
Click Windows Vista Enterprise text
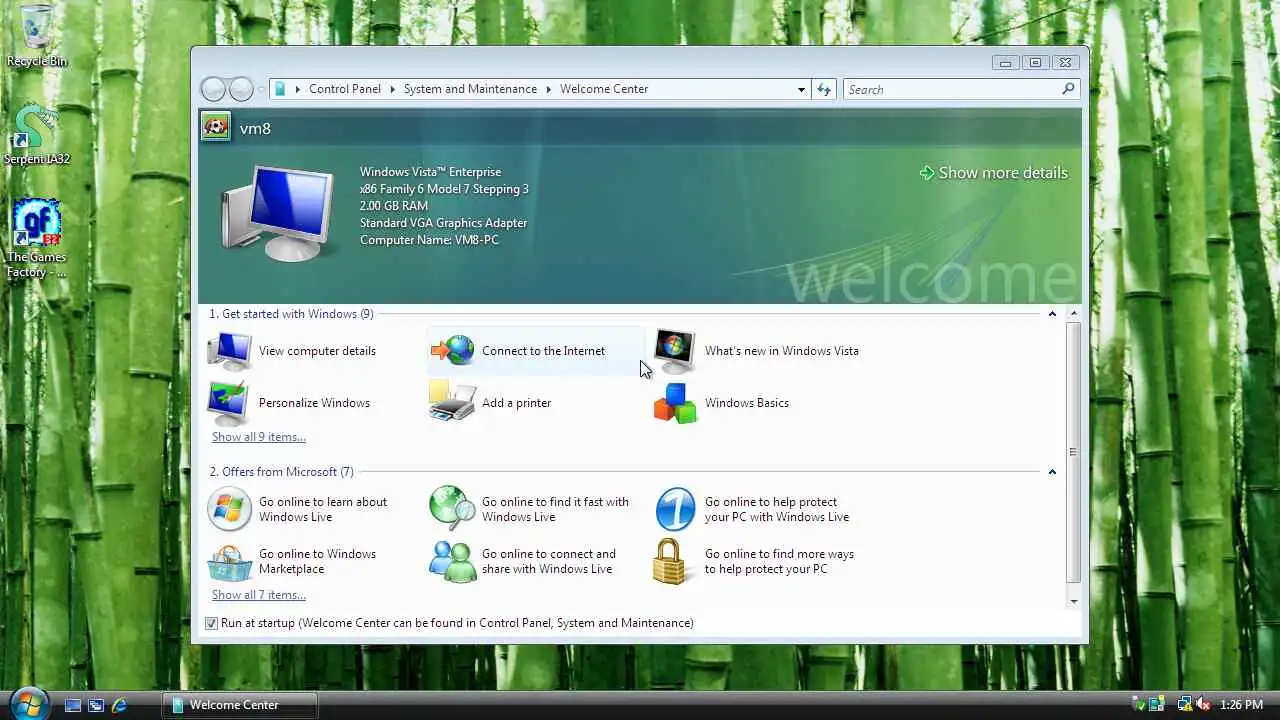pos(431,172)
